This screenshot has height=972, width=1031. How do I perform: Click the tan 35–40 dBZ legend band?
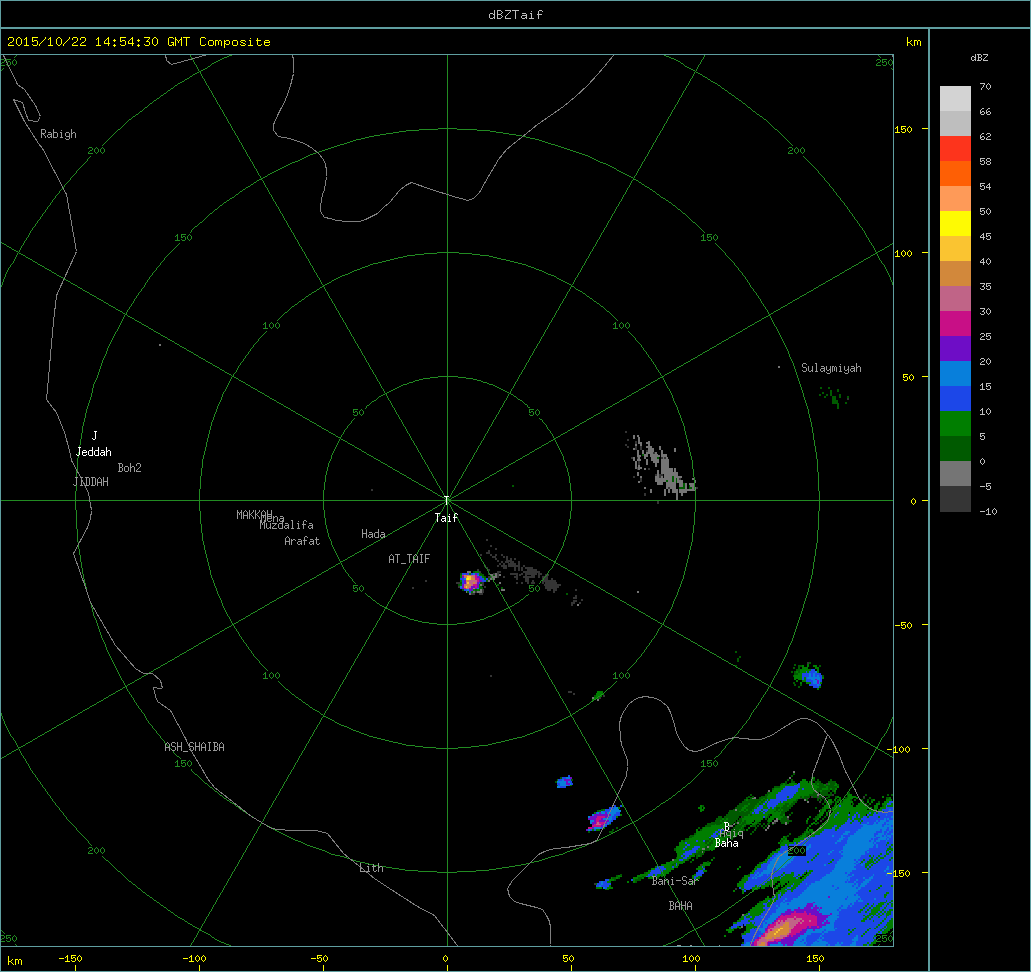tap(955, 274)
